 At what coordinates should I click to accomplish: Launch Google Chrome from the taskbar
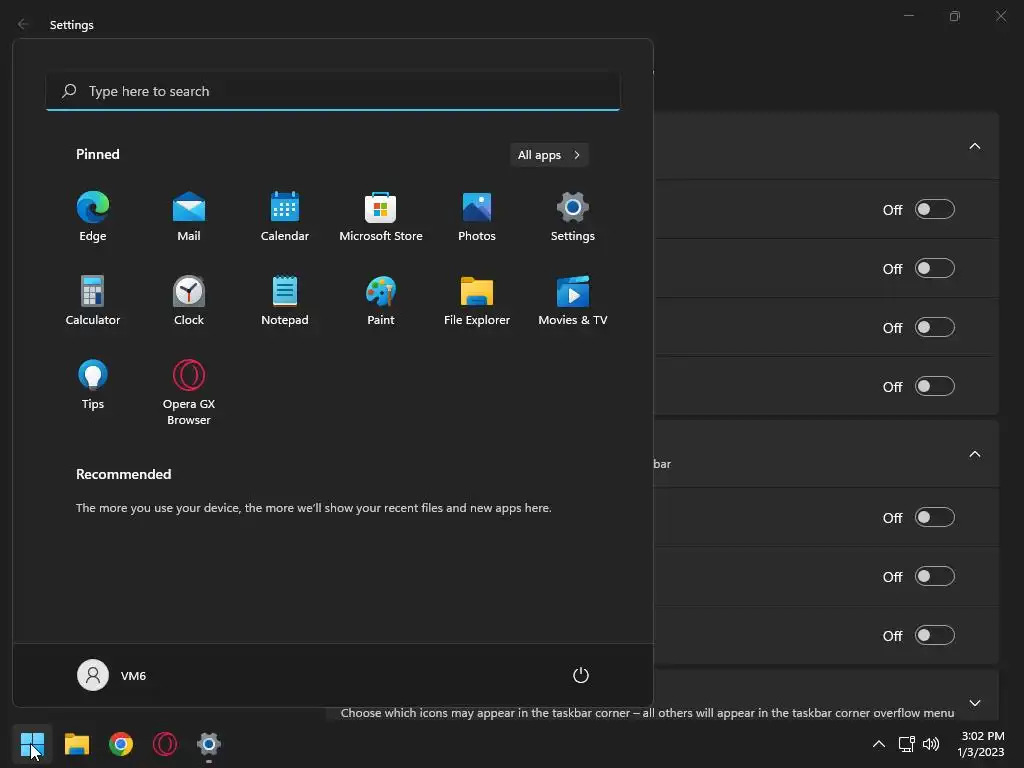[121, 744]
